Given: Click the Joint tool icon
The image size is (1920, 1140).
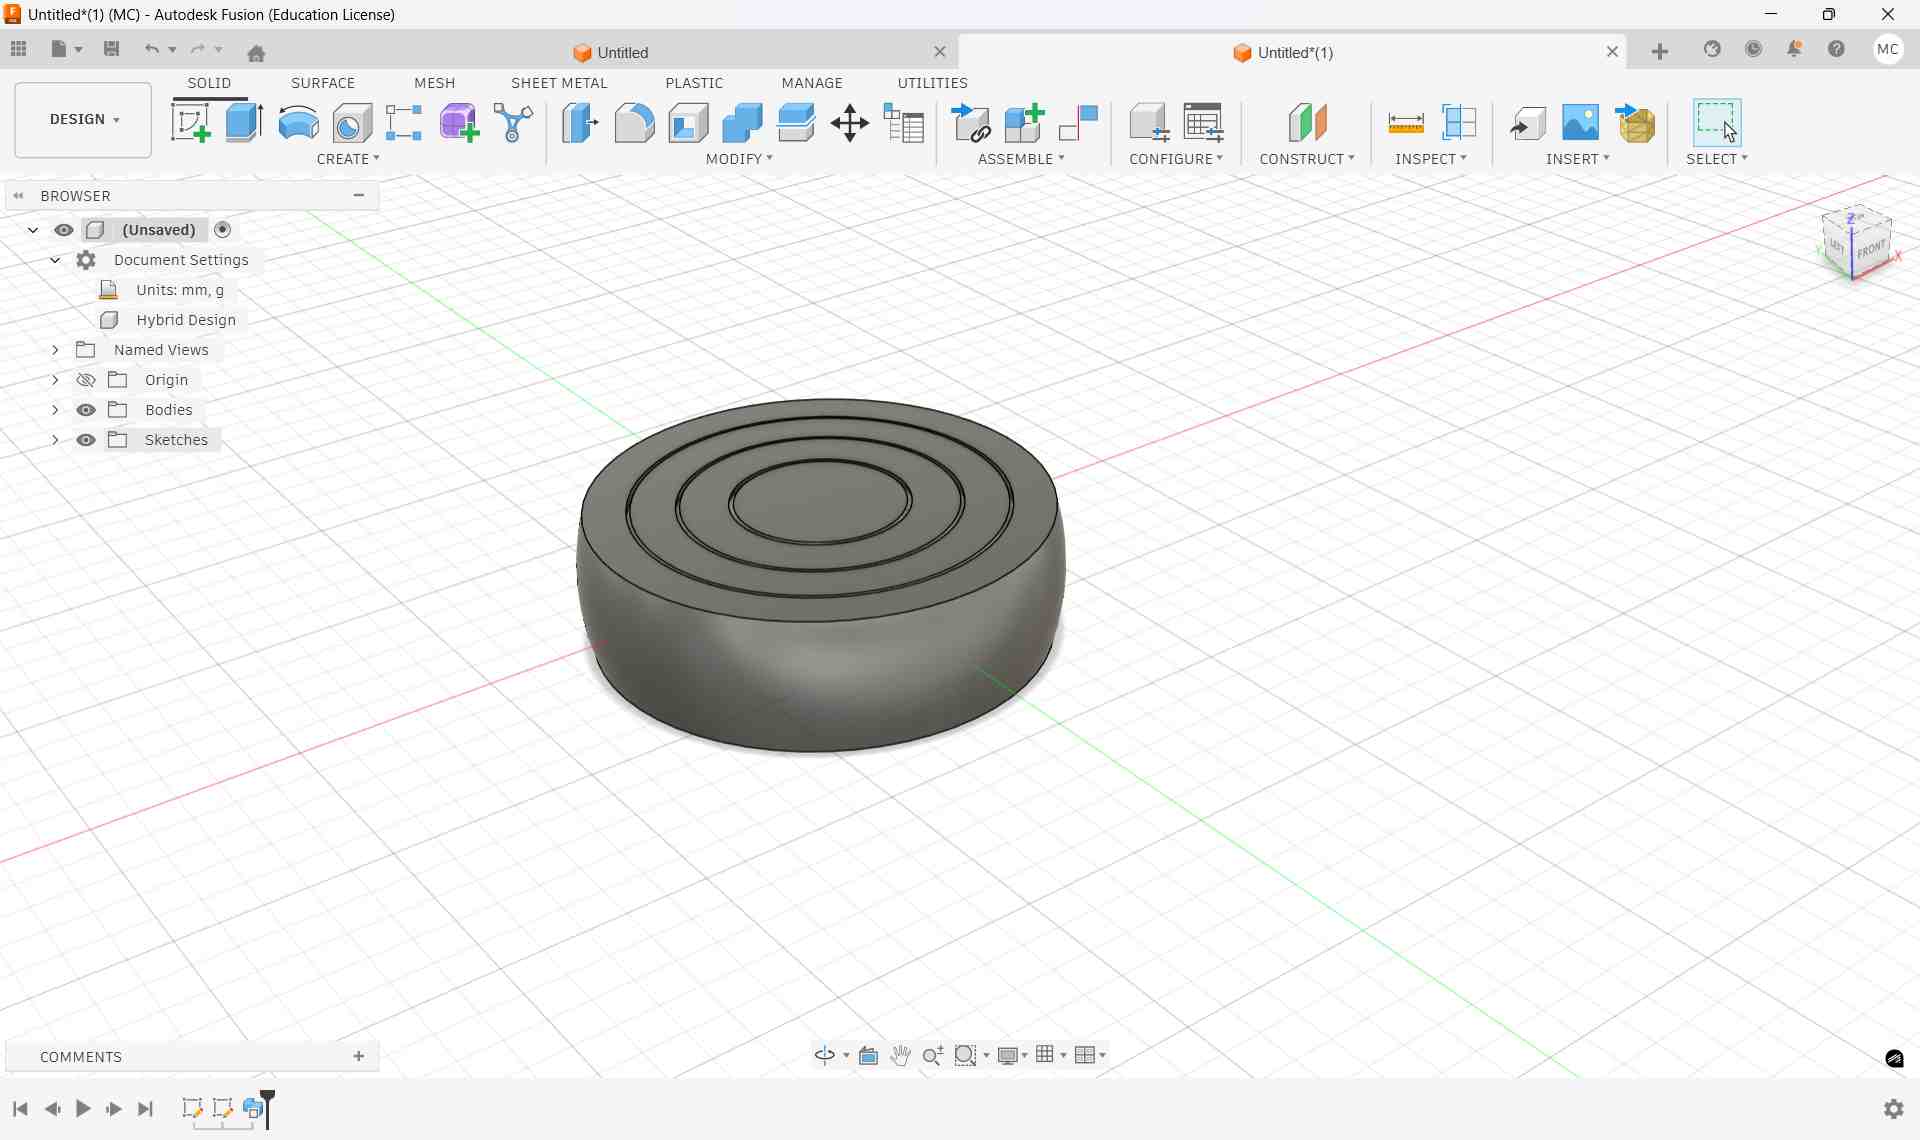Looking at the screenshot, I should point(1077,123).
